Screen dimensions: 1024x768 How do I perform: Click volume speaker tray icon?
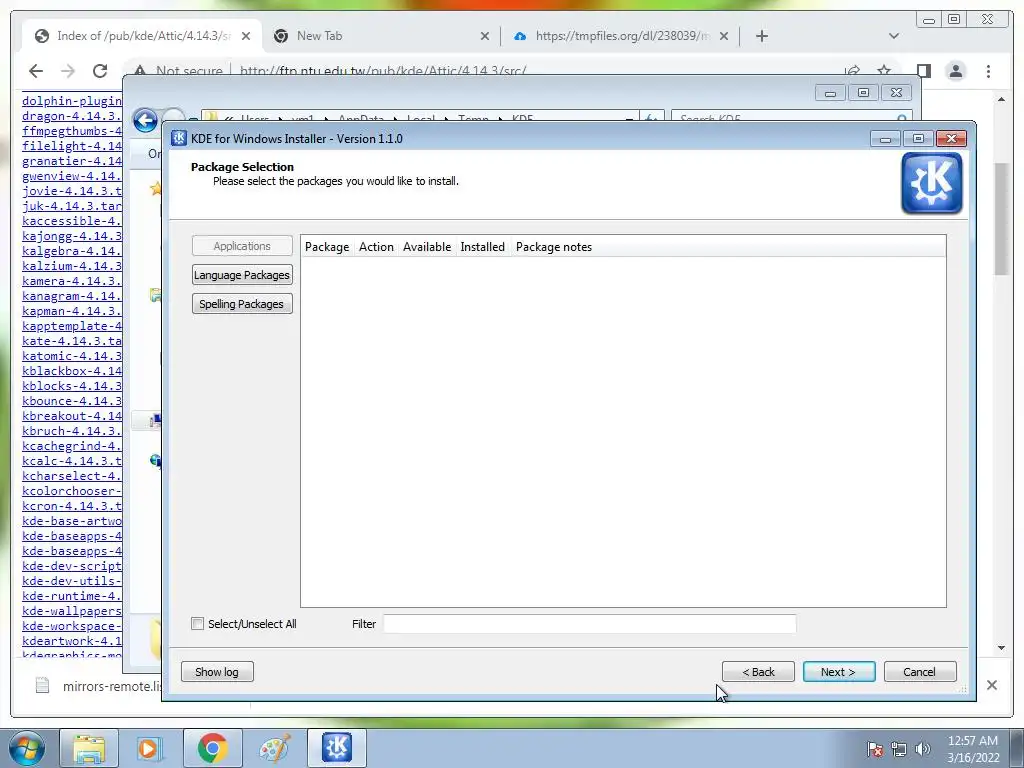[x=922, y=750]
